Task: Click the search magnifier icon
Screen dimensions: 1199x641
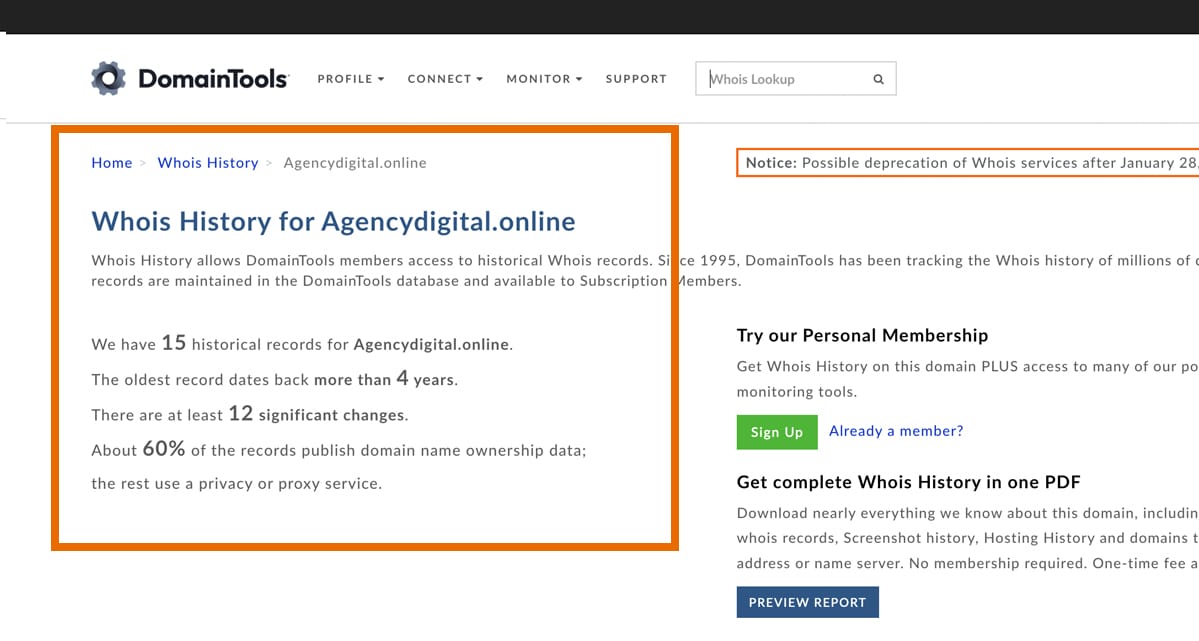Action: pos(879,79)
